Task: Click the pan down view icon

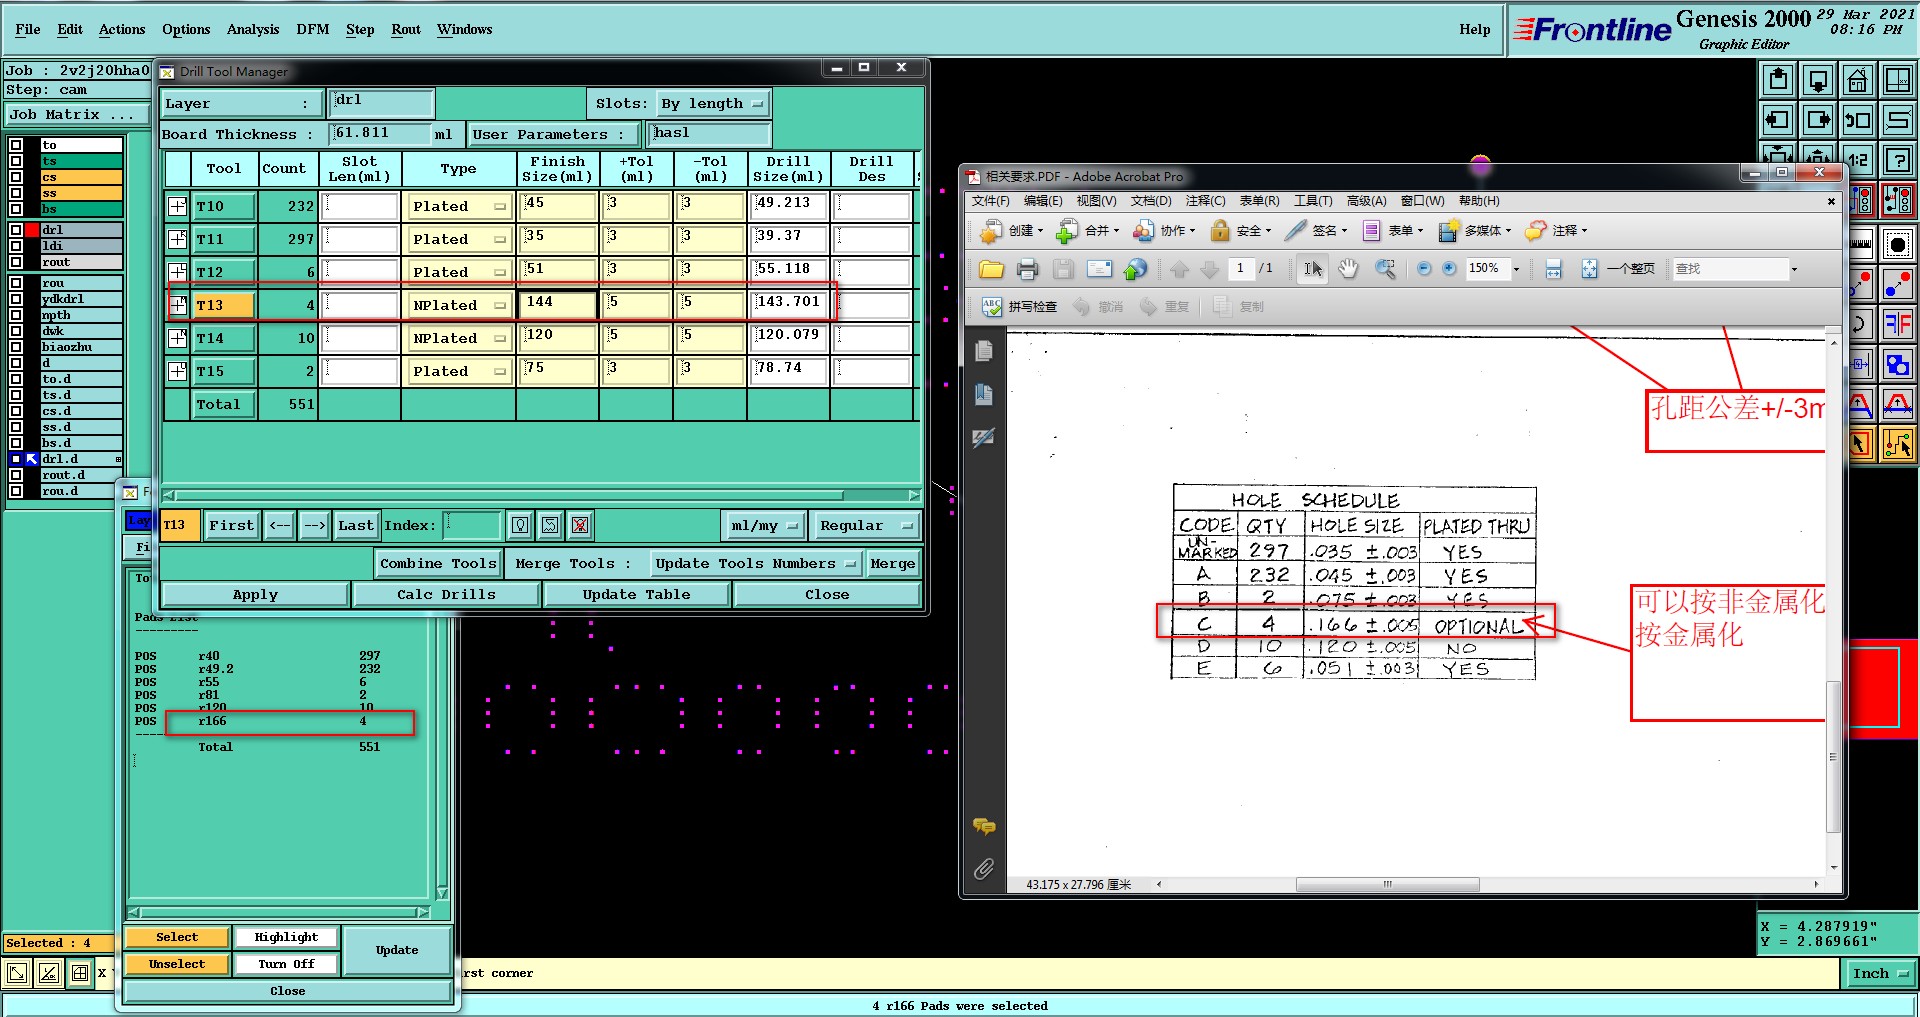Action: [x=1818, y=79]
